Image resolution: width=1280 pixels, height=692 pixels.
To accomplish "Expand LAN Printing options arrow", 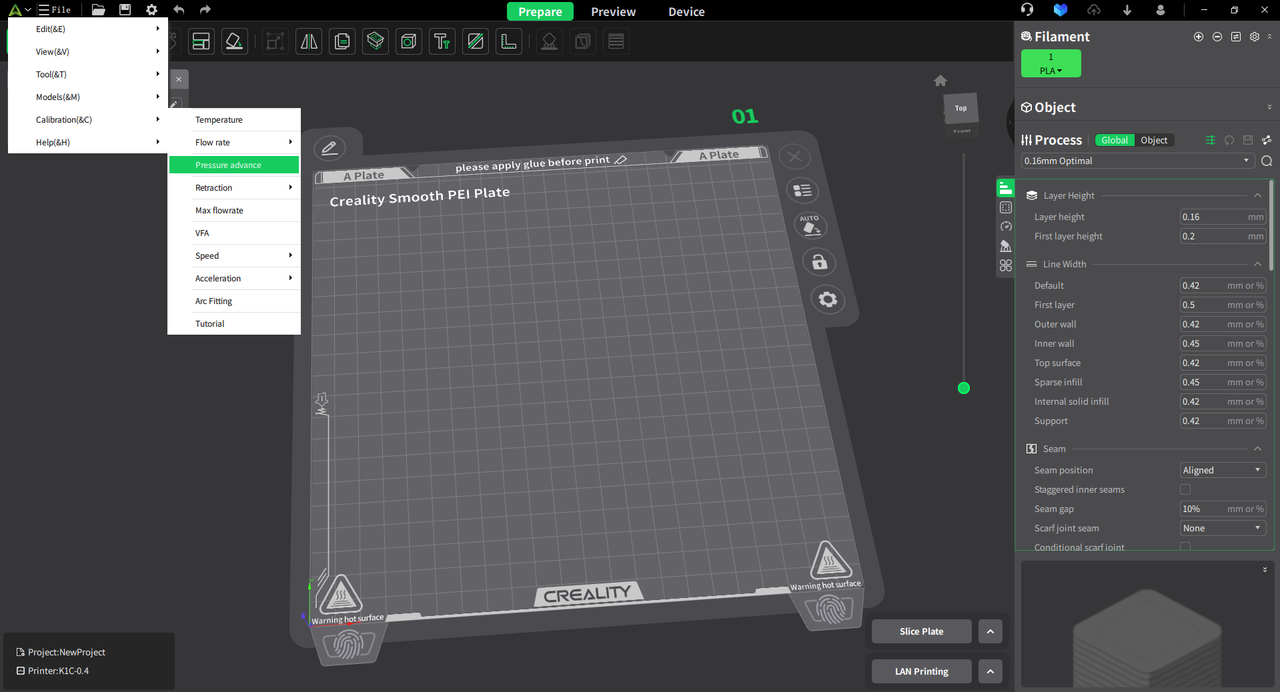I will coord(989,671).
